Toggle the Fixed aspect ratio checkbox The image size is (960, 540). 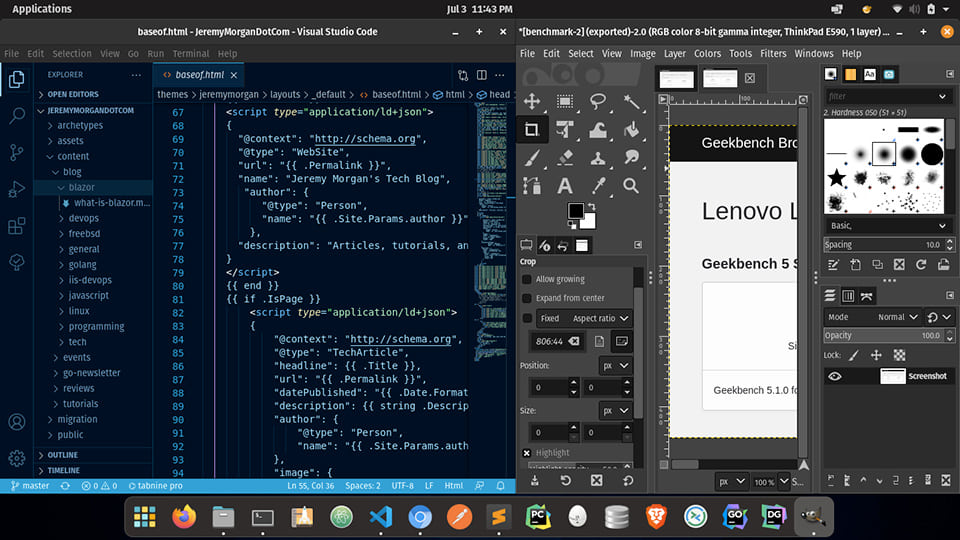[527, 318]
